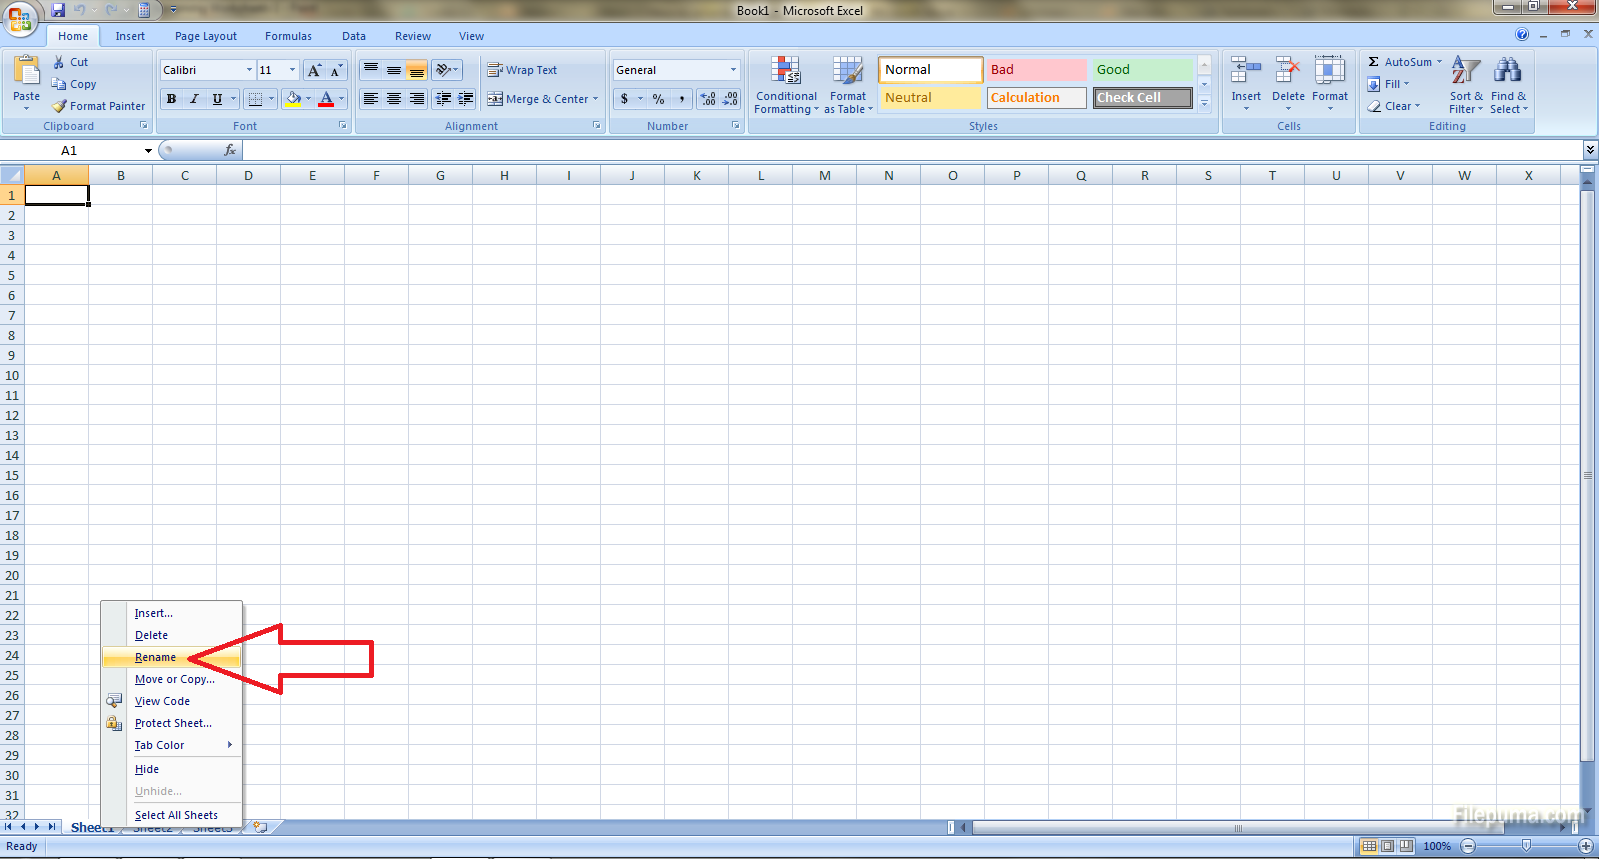The width and height of the screenshot is (1599, 859).
Task: Toggle Align Text Left
Action: click(x=371, y=99)
